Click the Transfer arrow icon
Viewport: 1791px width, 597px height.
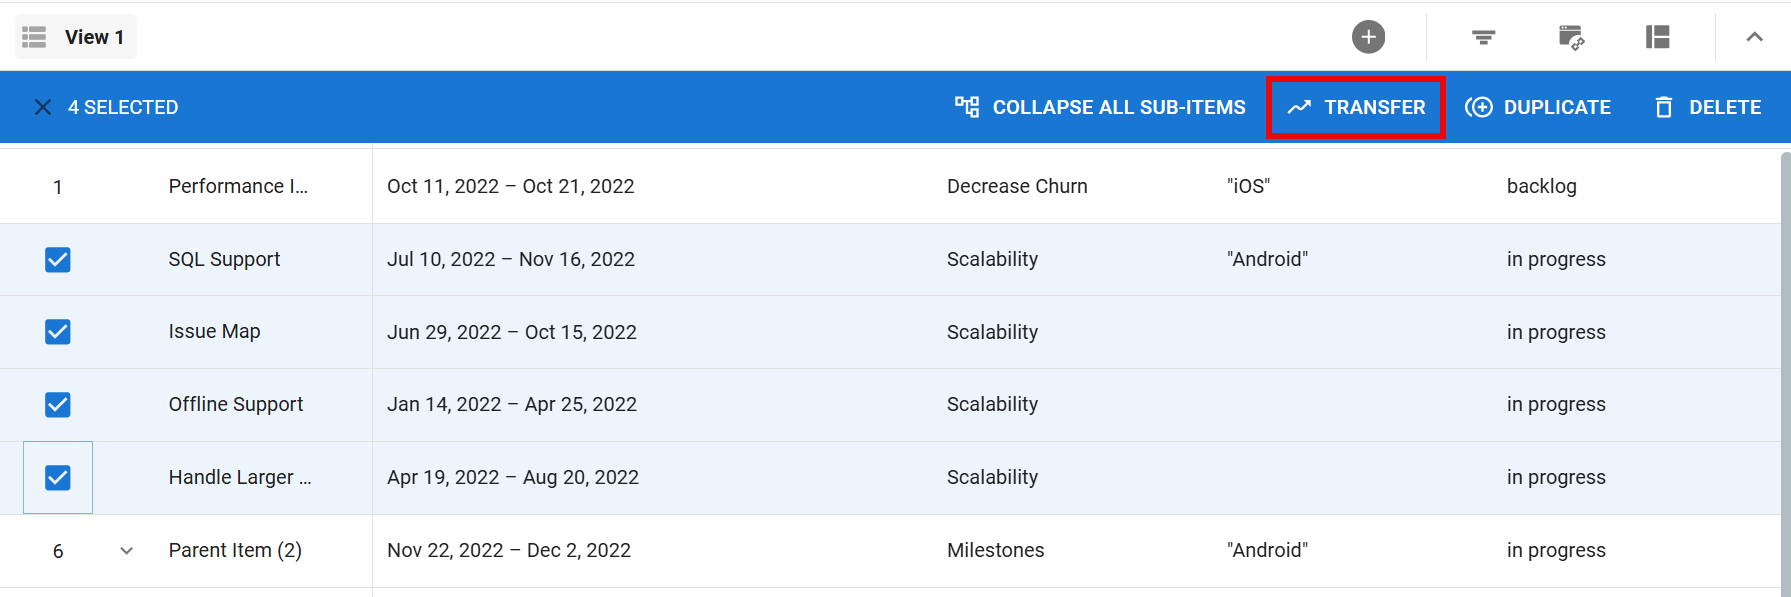pyautogui.click(x=1299, y=107)
